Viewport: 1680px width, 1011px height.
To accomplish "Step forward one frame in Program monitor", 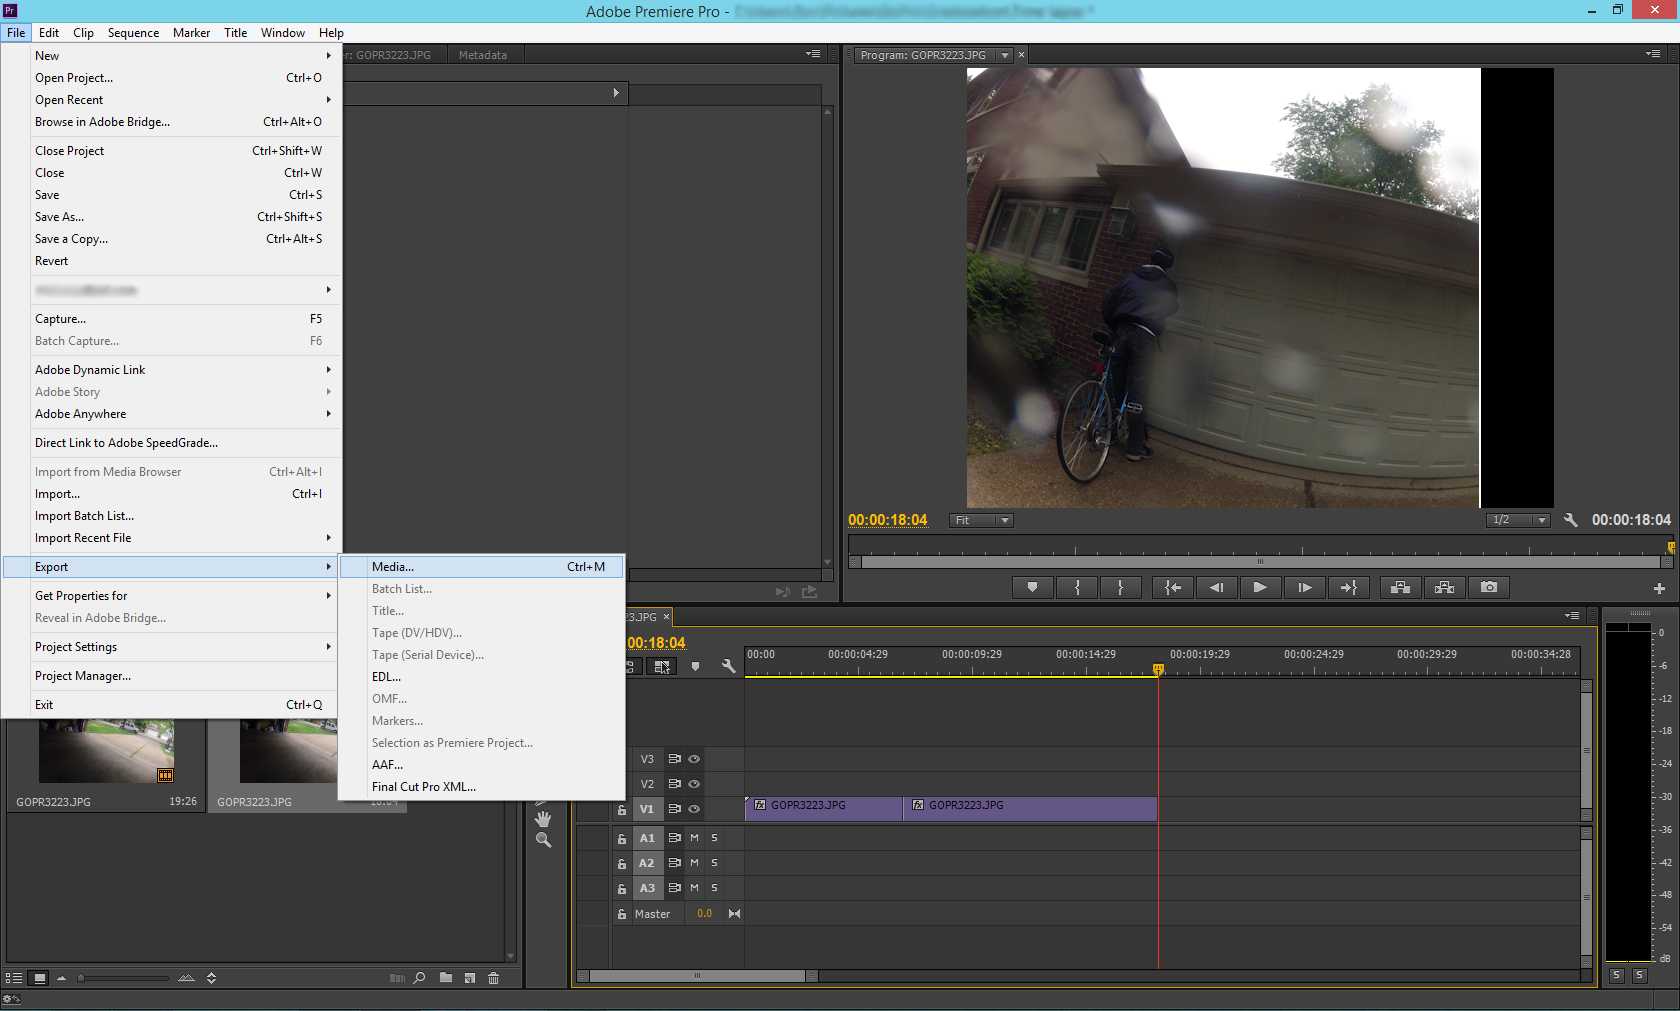I will pyautogui.click(x=1304, y=588).
